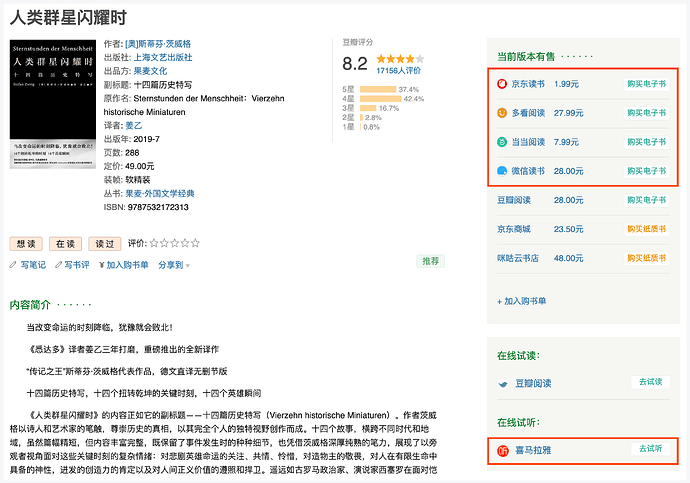690x483 pixels.
Task: Click the 内容简介 section heading
Action: [30, 304]
